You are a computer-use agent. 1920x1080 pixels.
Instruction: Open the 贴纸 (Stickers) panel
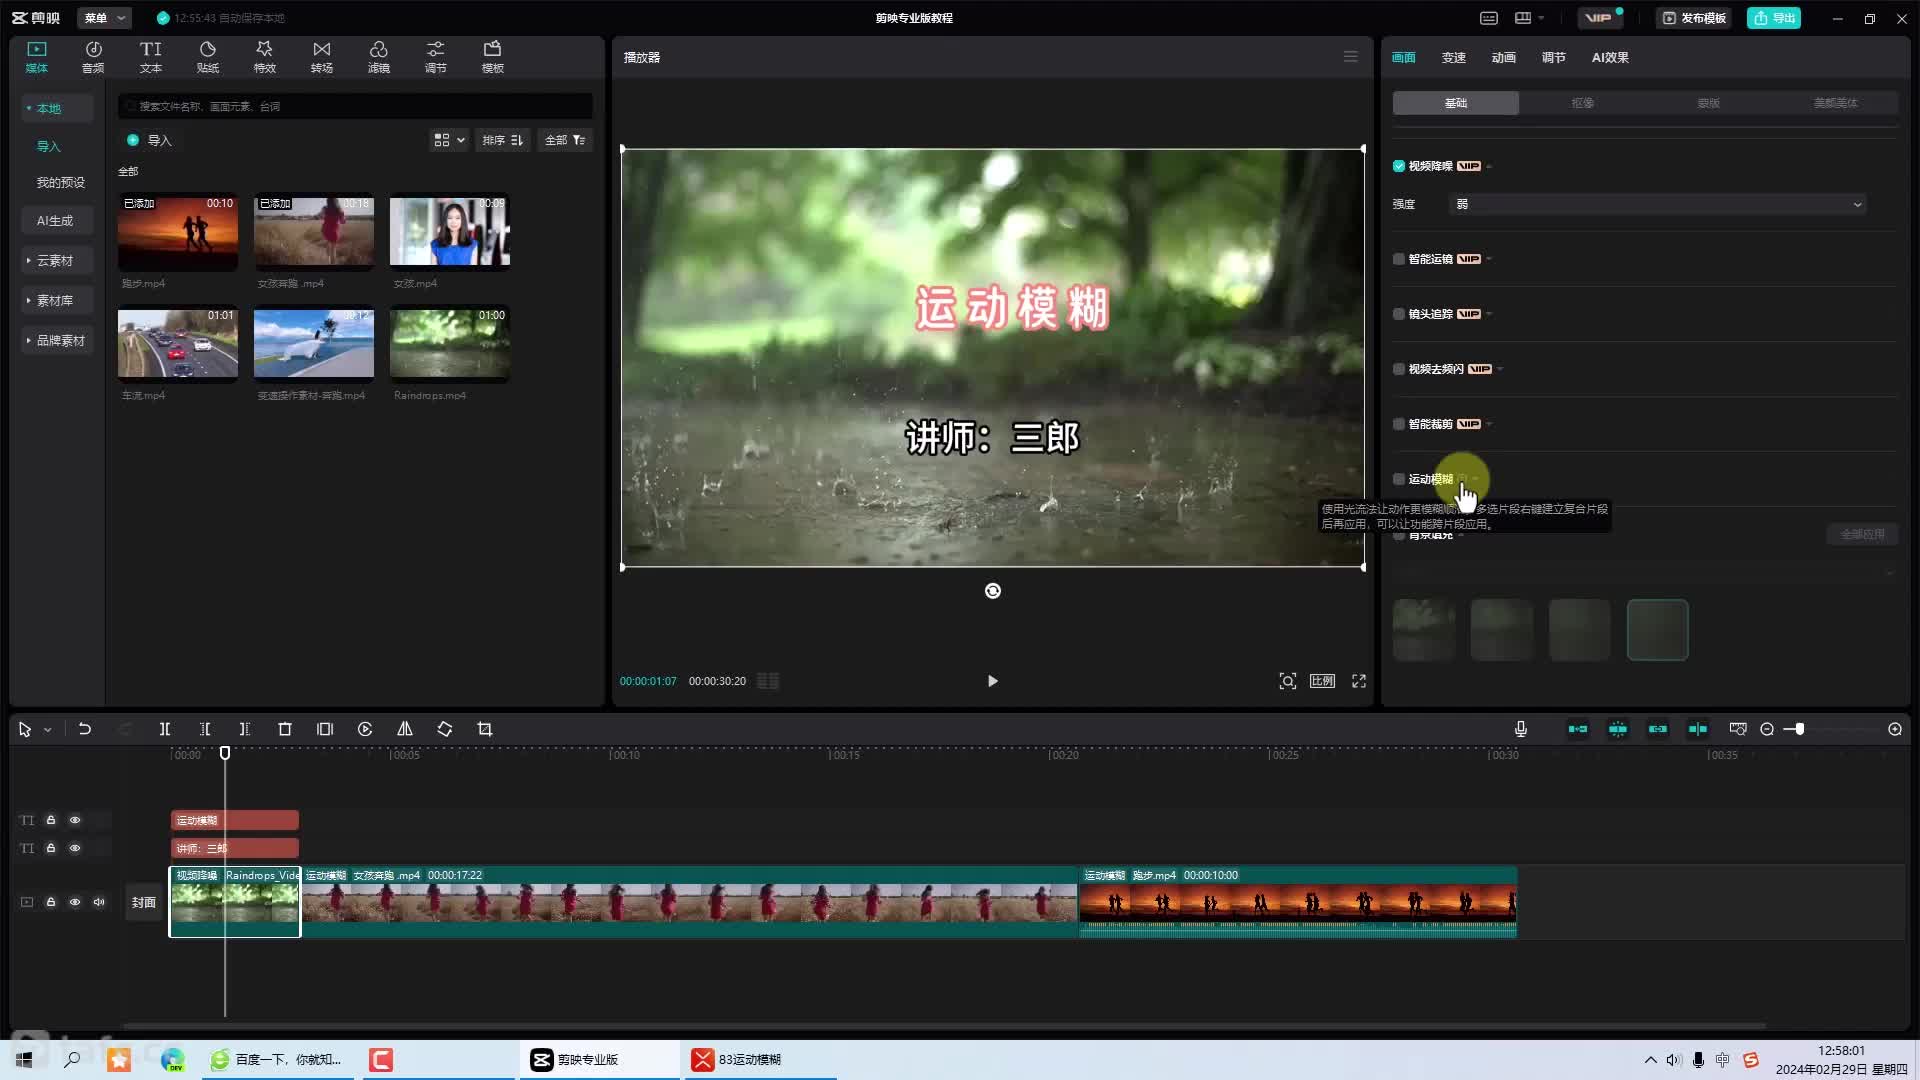tap(208, 57)
